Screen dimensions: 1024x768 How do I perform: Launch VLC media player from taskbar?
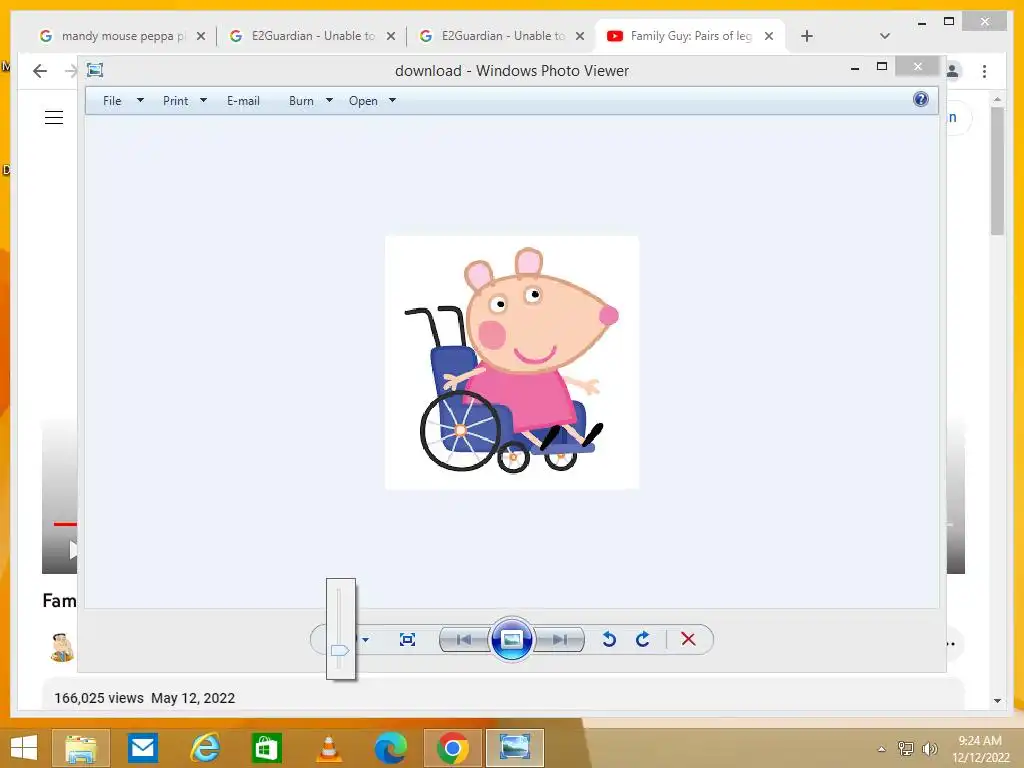coord(328,748)
